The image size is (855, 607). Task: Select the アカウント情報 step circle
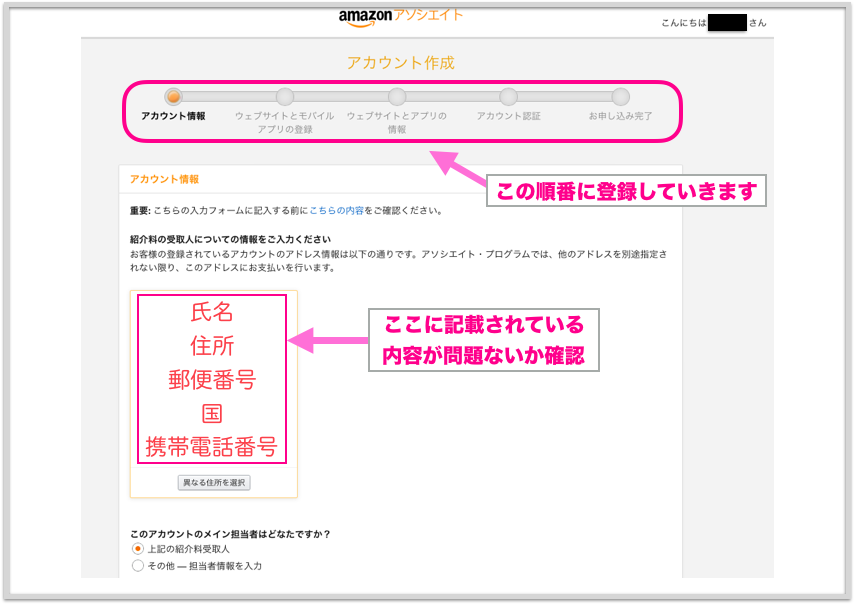[x=173, y=97]
